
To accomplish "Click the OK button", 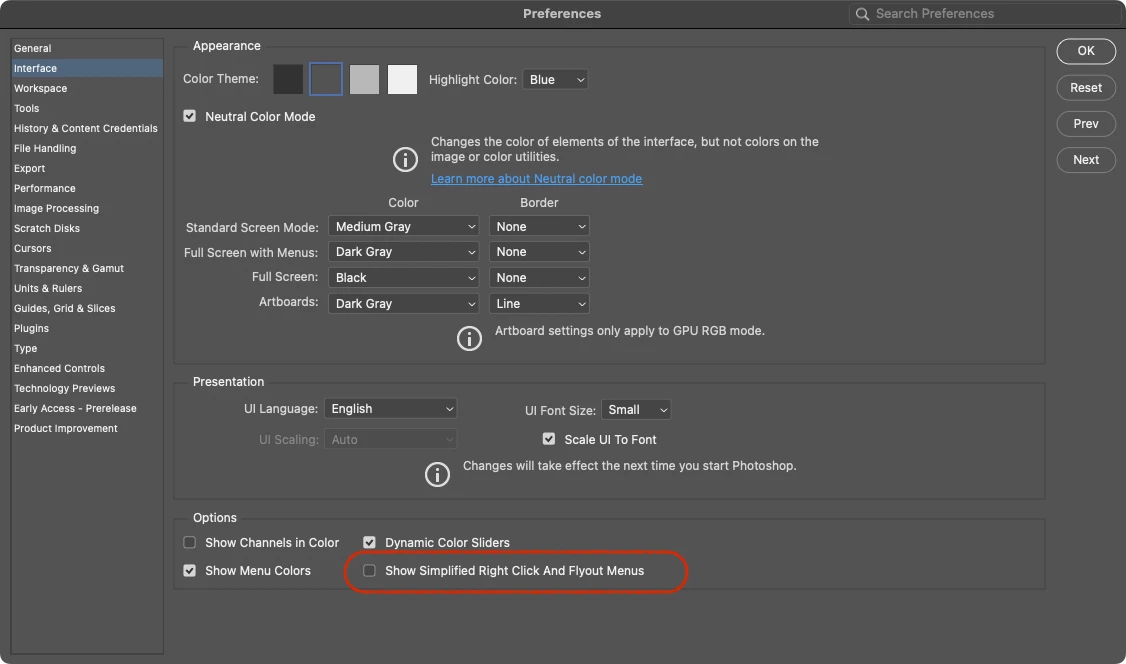I will click(x=1086, y=51).
